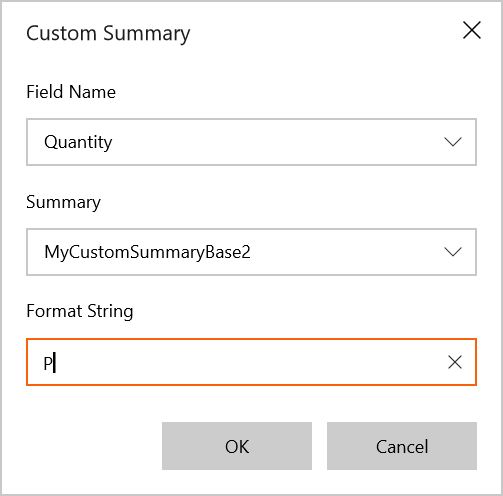503x496 pixels.
Task: Open the MyCustomSummaryBase2 combo box
Action: pyautogui.click(x=251, y=252)
